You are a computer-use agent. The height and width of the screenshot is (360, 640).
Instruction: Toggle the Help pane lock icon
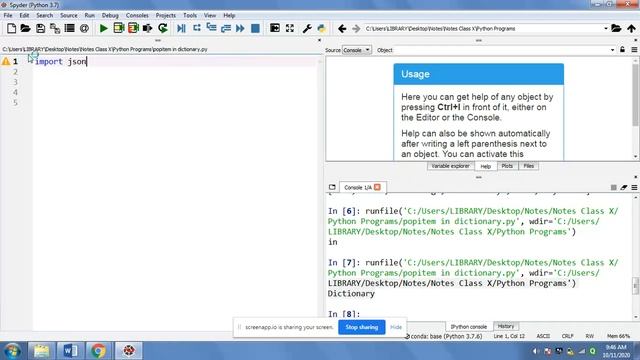[x=622, y=50]
